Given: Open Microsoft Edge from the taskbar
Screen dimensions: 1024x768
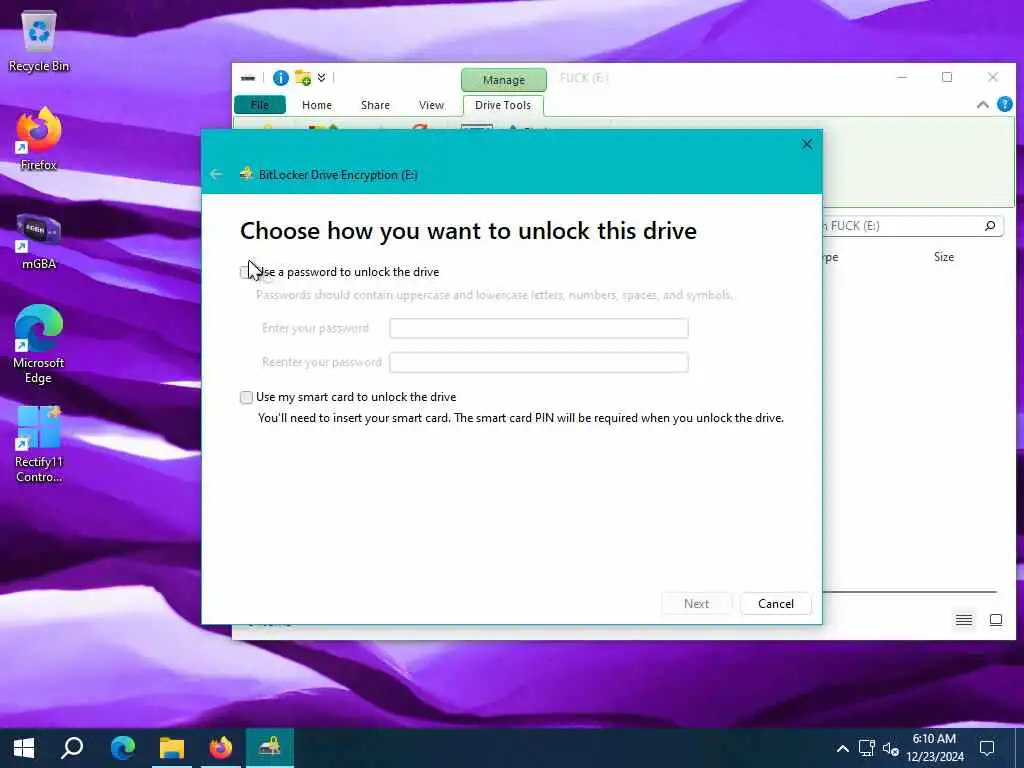Looking at the screenshot, I should (x=122, y=748).
